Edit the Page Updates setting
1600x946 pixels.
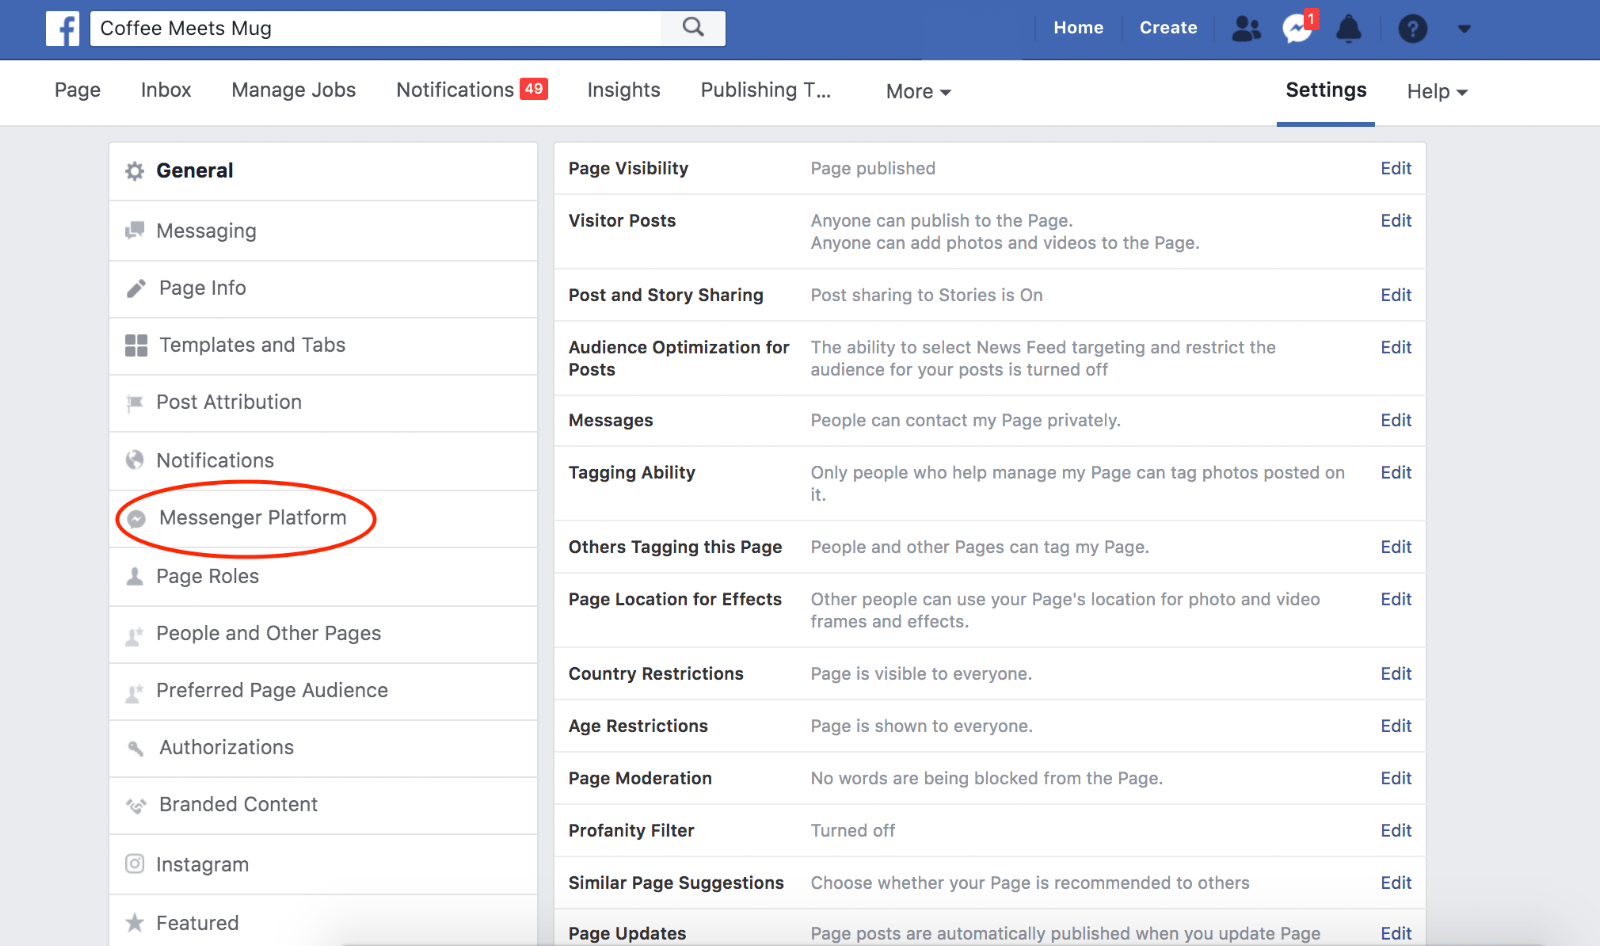[1396, 933]
